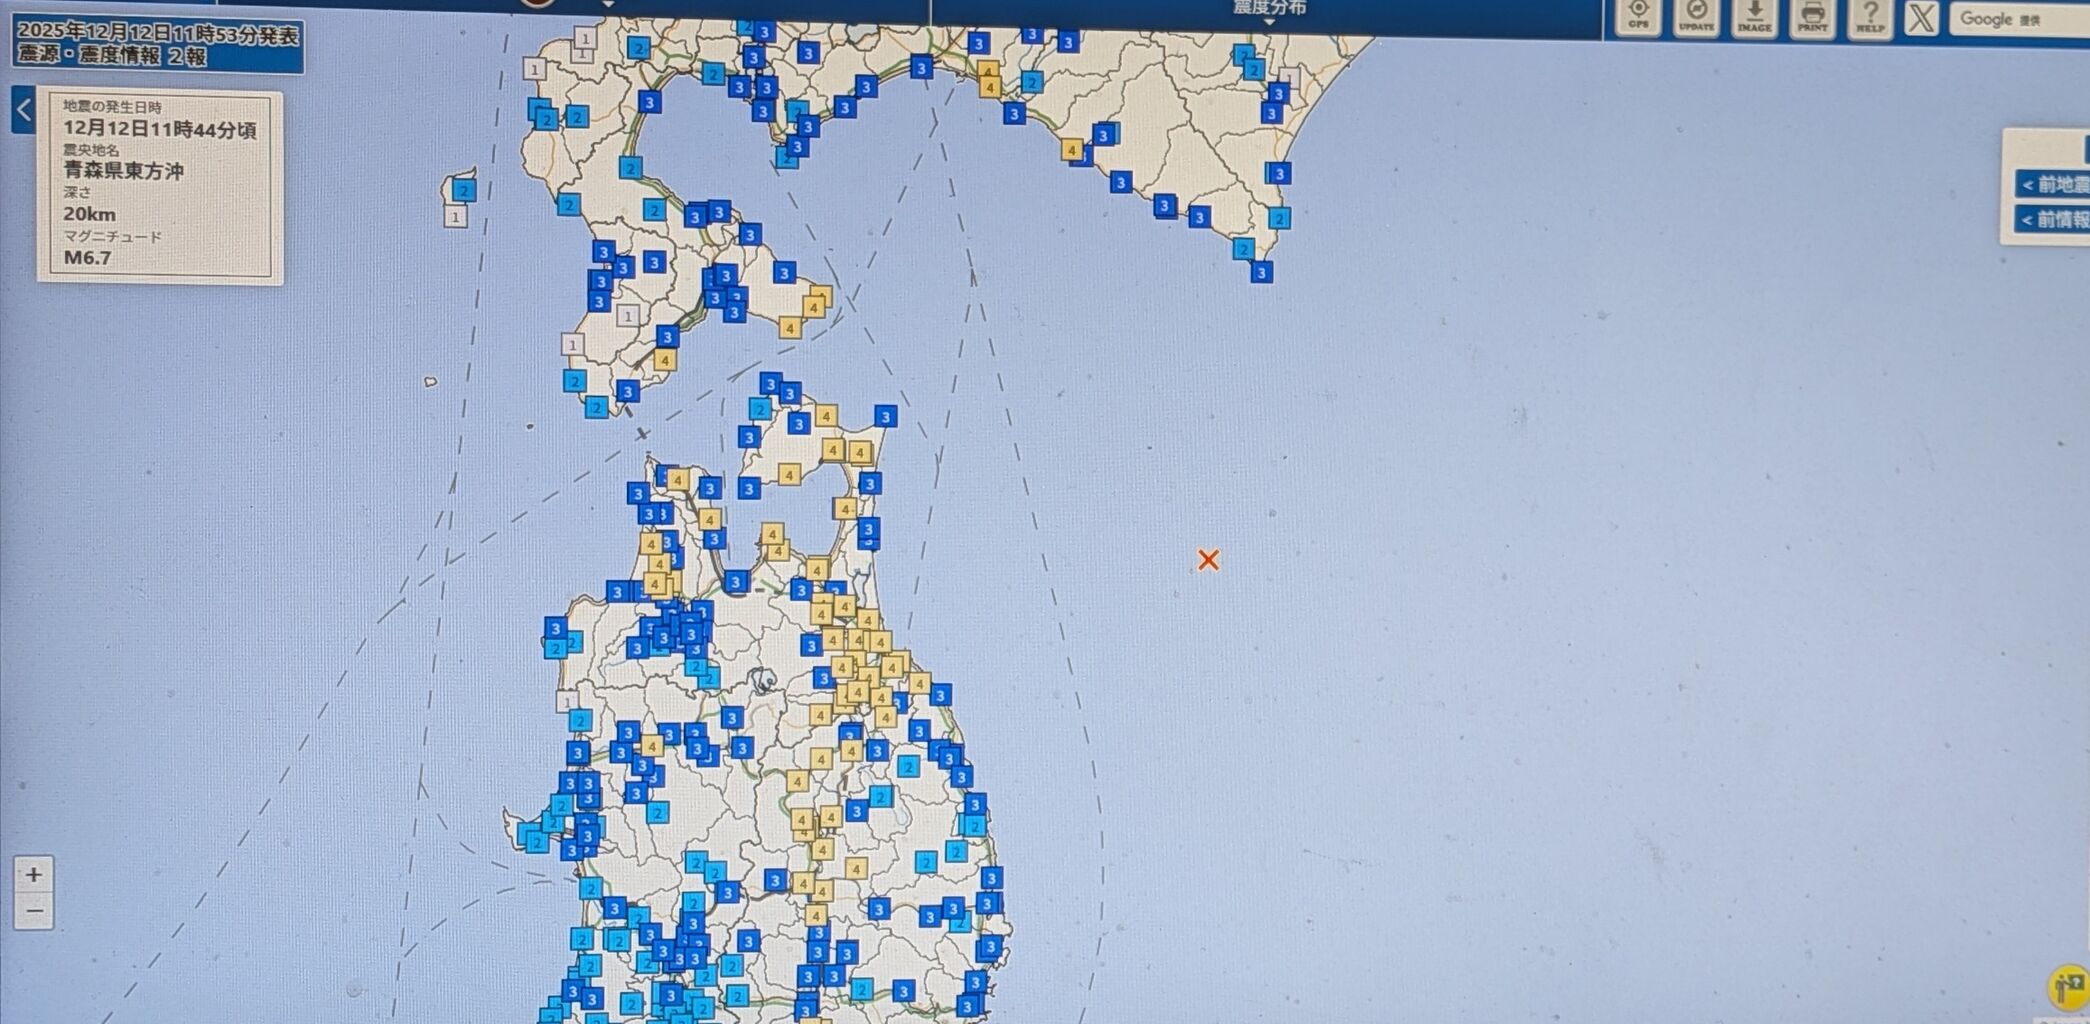2090x1024 pixels.
Task: Click the depth value 20km
Action: click(90, 214)
